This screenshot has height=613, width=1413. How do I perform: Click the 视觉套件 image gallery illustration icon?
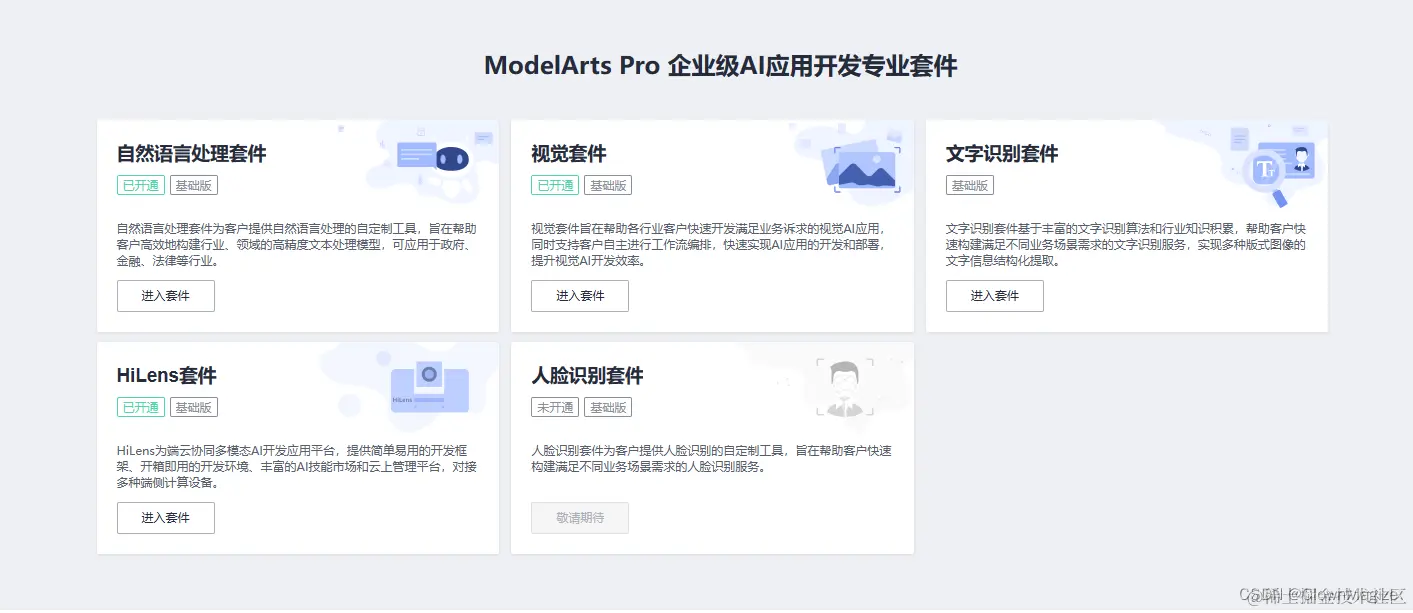866,168
